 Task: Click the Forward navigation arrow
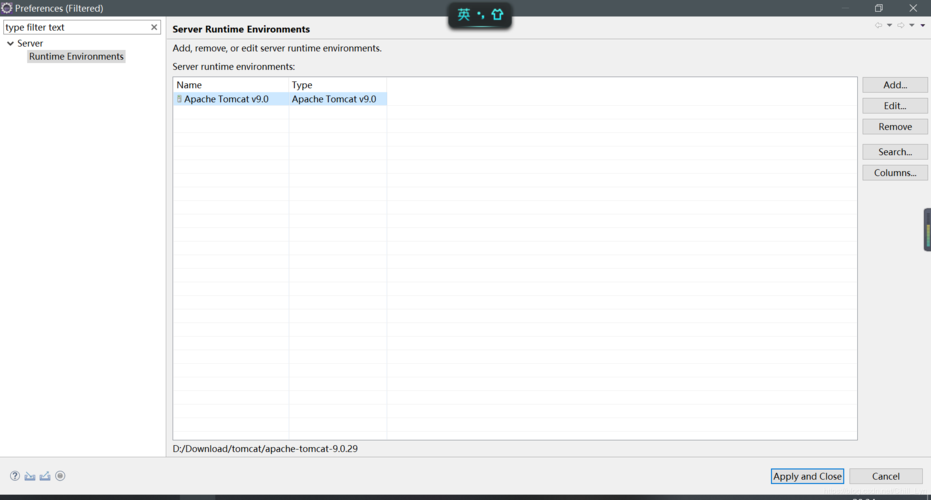[x=901, y=25]
